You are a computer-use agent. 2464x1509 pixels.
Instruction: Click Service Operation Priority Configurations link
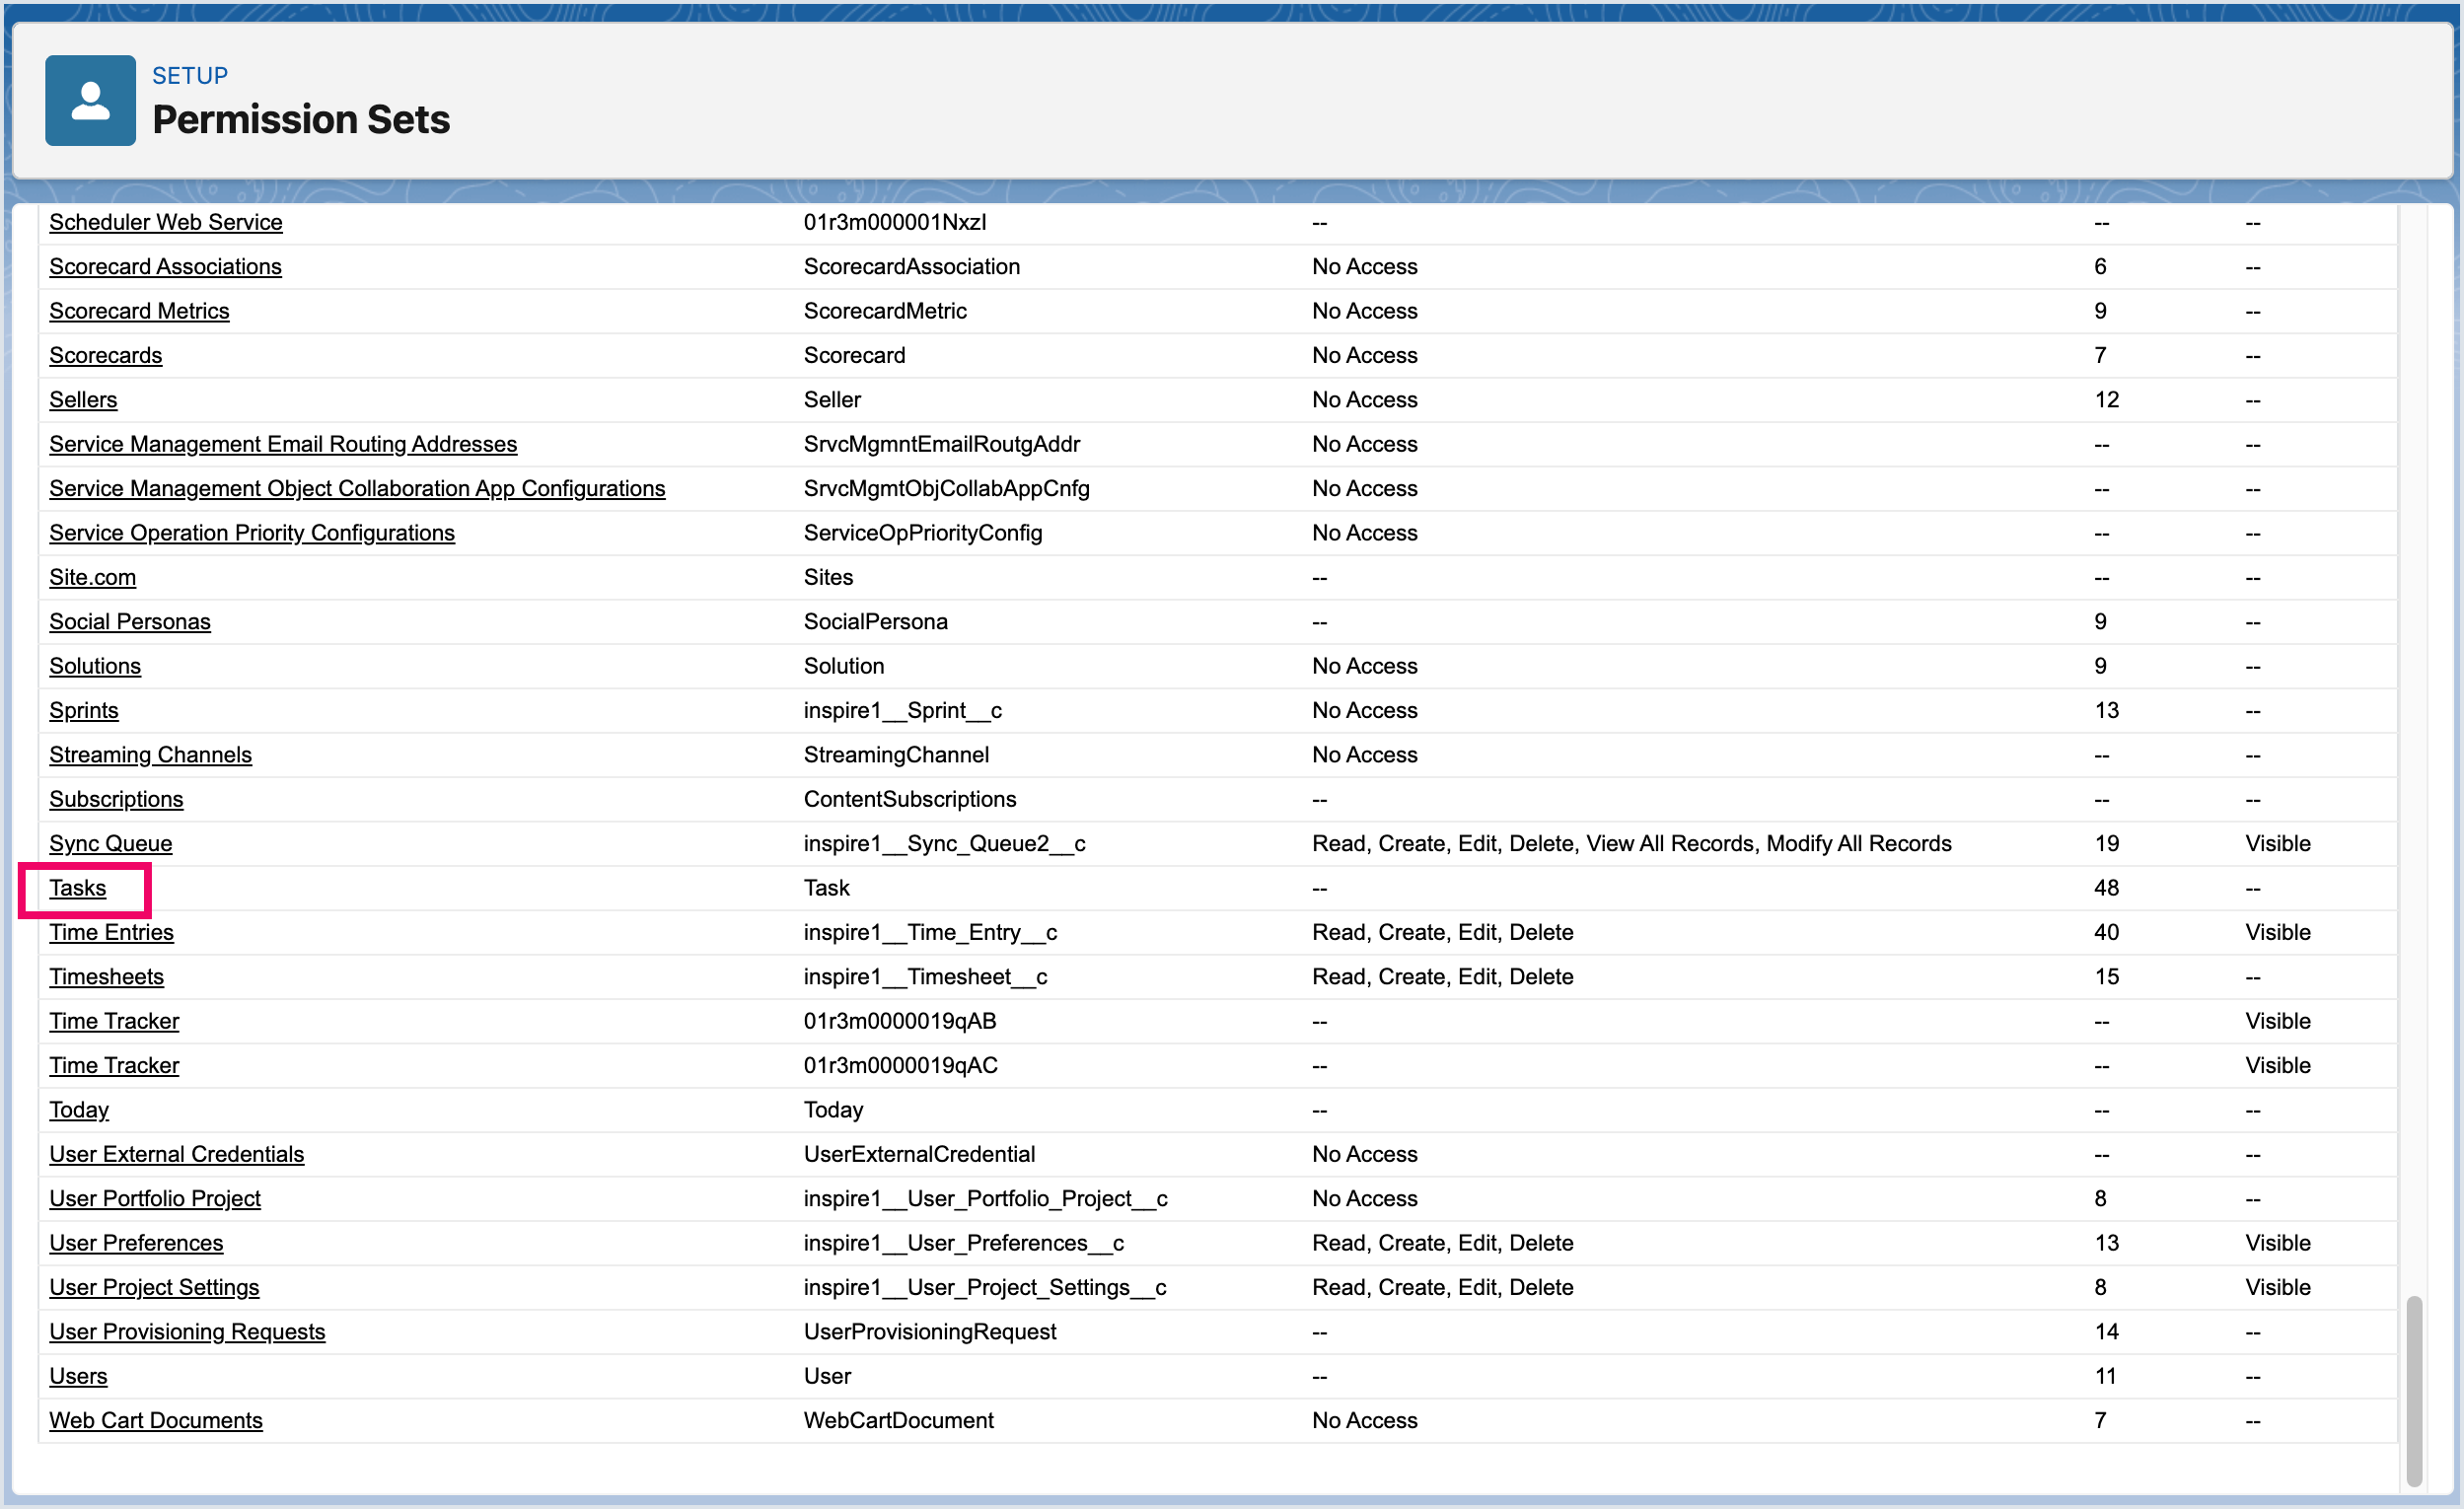click(252, 532)
